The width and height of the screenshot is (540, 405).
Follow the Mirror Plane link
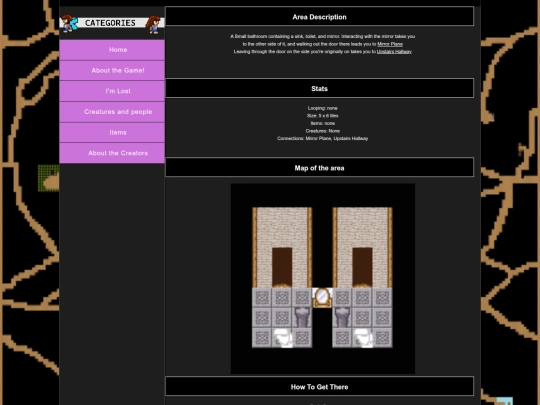390,44
